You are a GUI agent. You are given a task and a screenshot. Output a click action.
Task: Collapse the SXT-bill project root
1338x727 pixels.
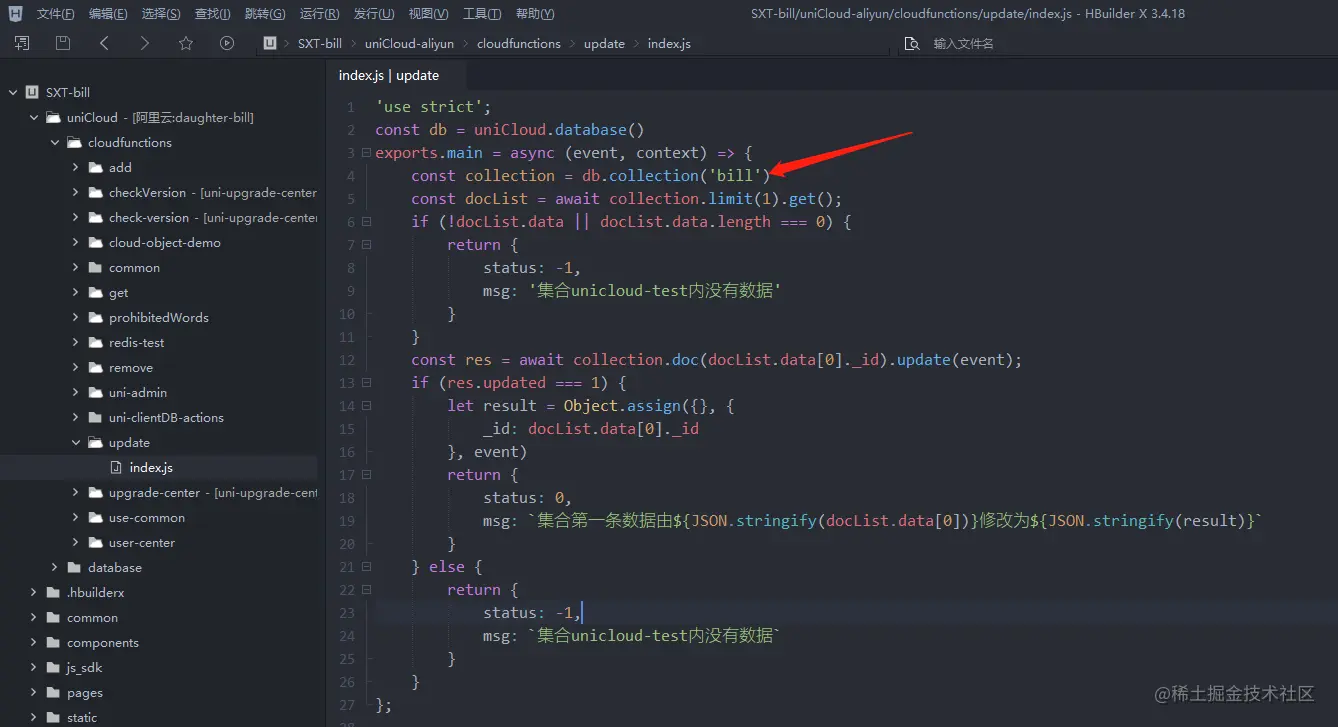pos(13,92)
